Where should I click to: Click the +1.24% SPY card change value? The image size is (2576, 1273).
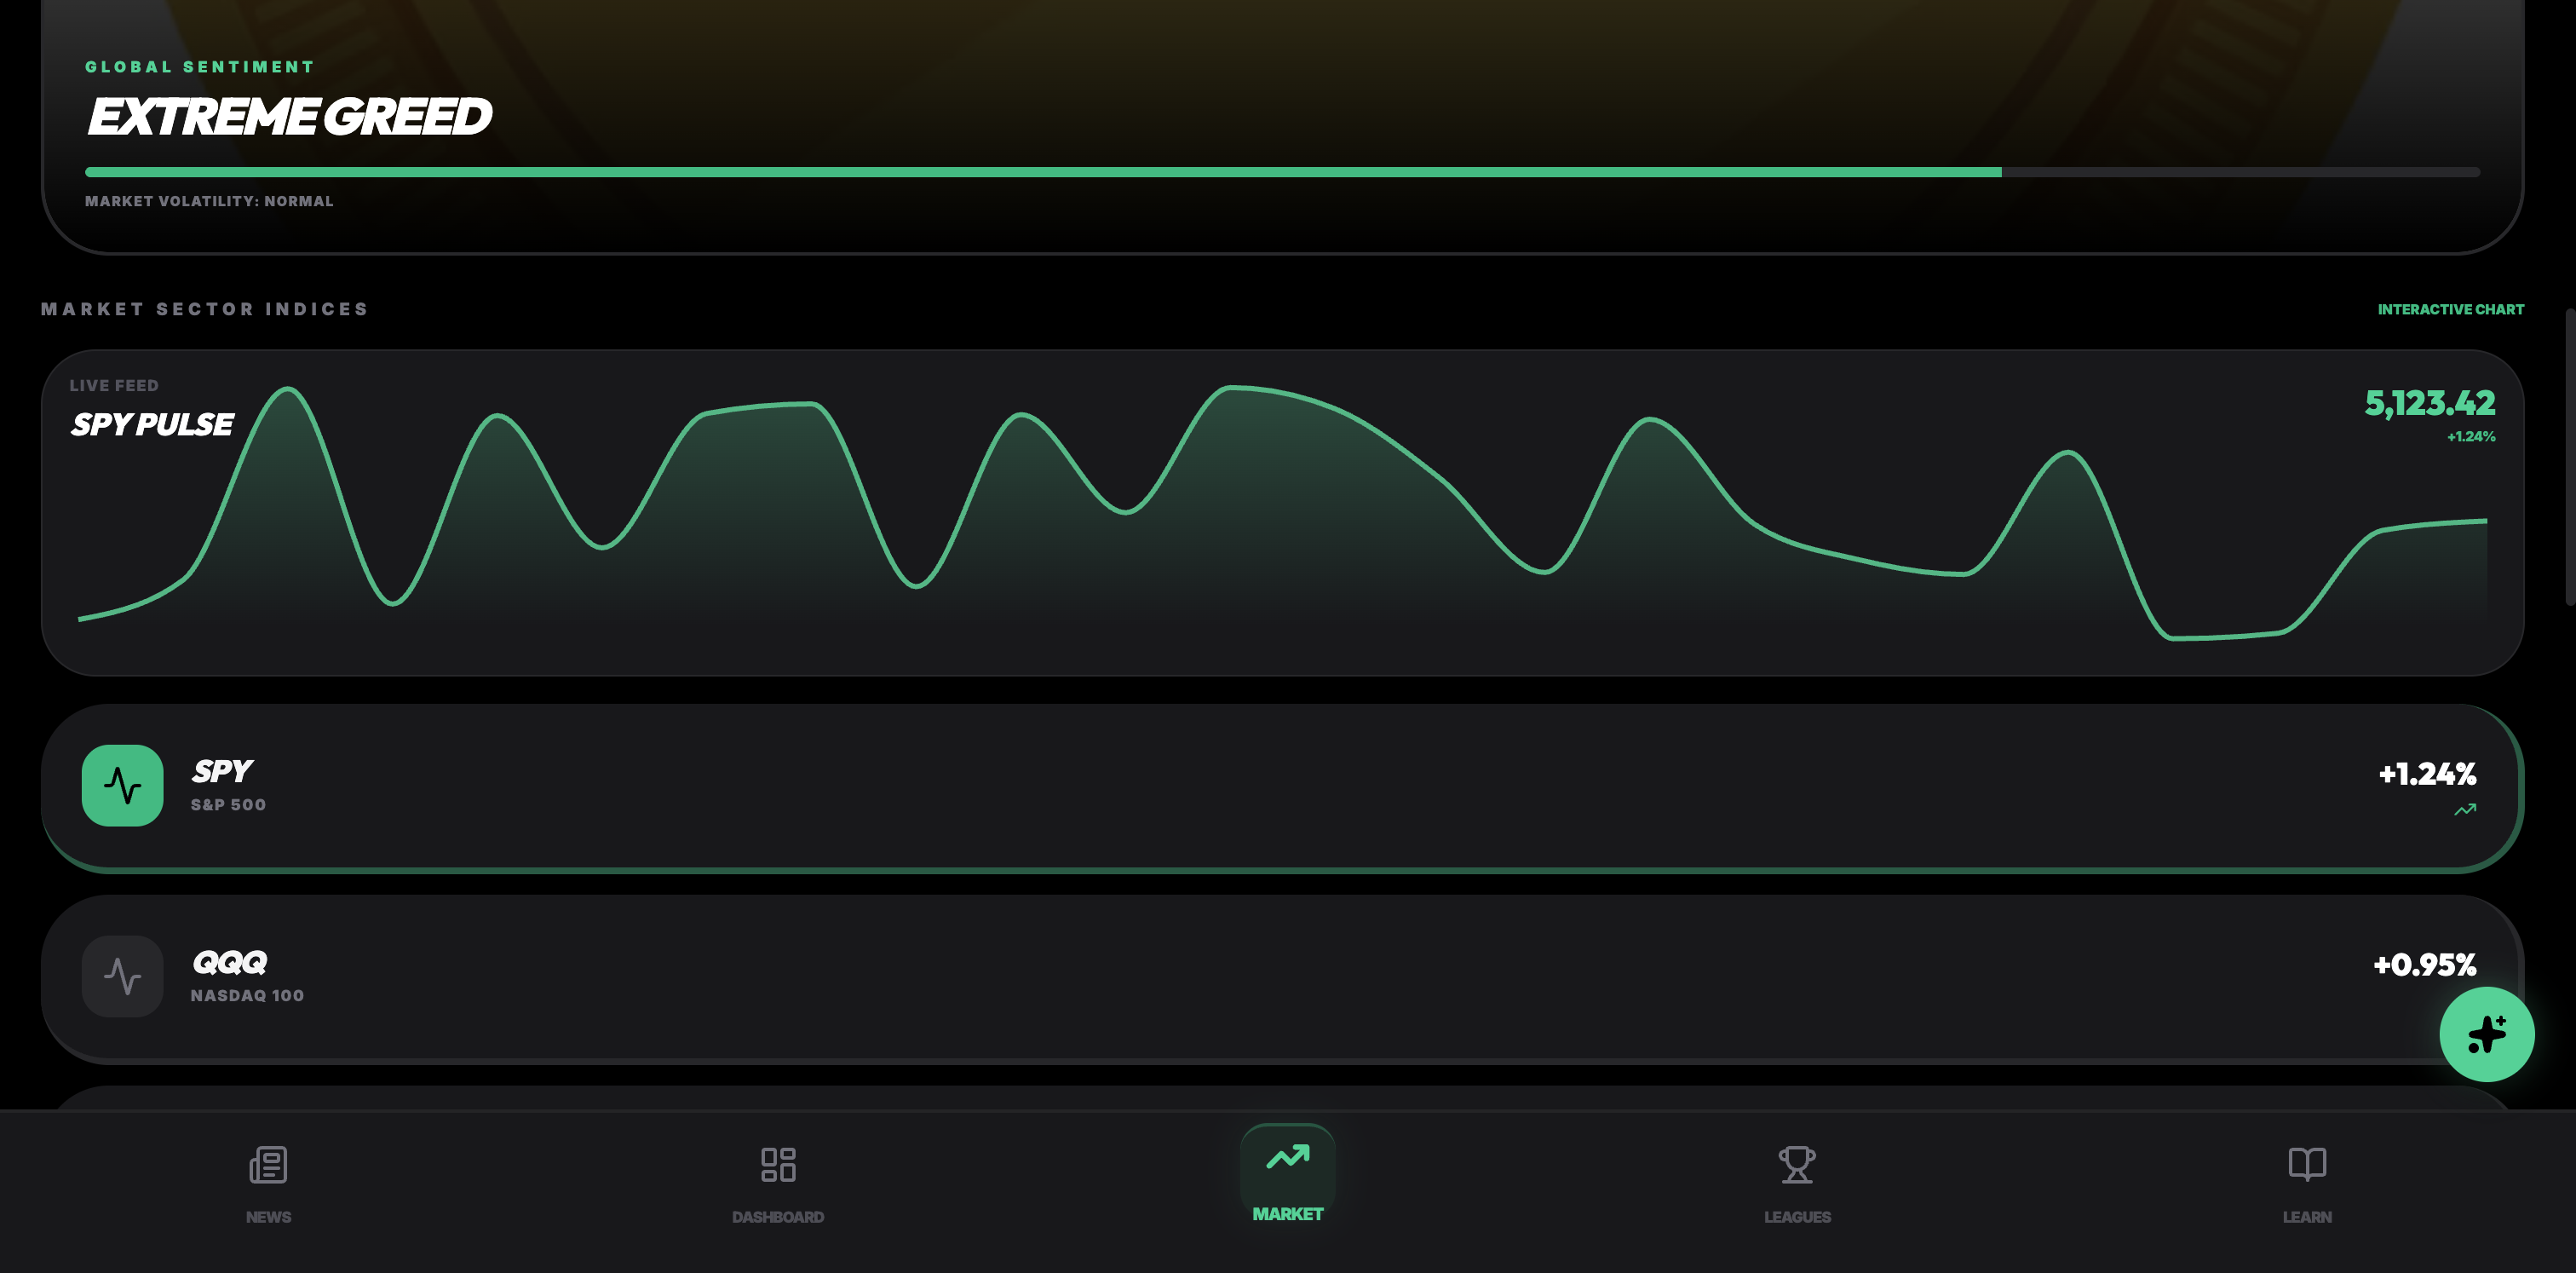tap(2427, 774)
